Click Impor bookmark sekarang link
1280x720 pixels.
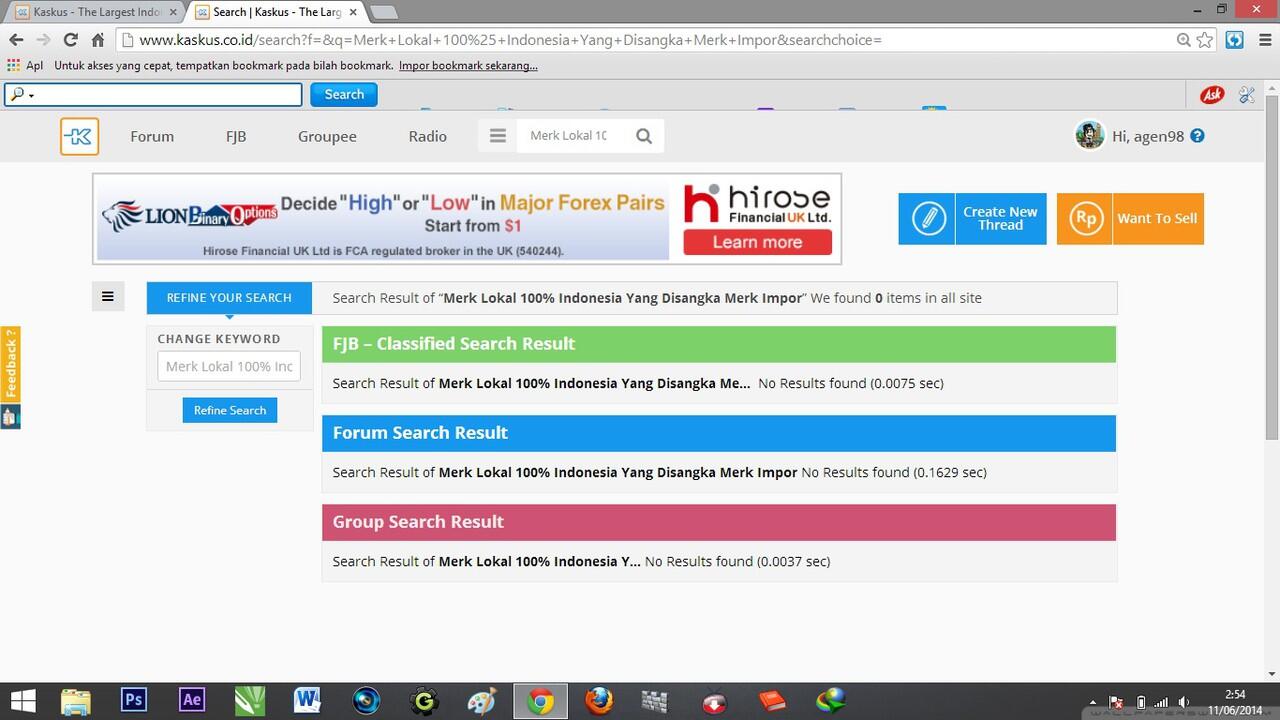(468, 66)
